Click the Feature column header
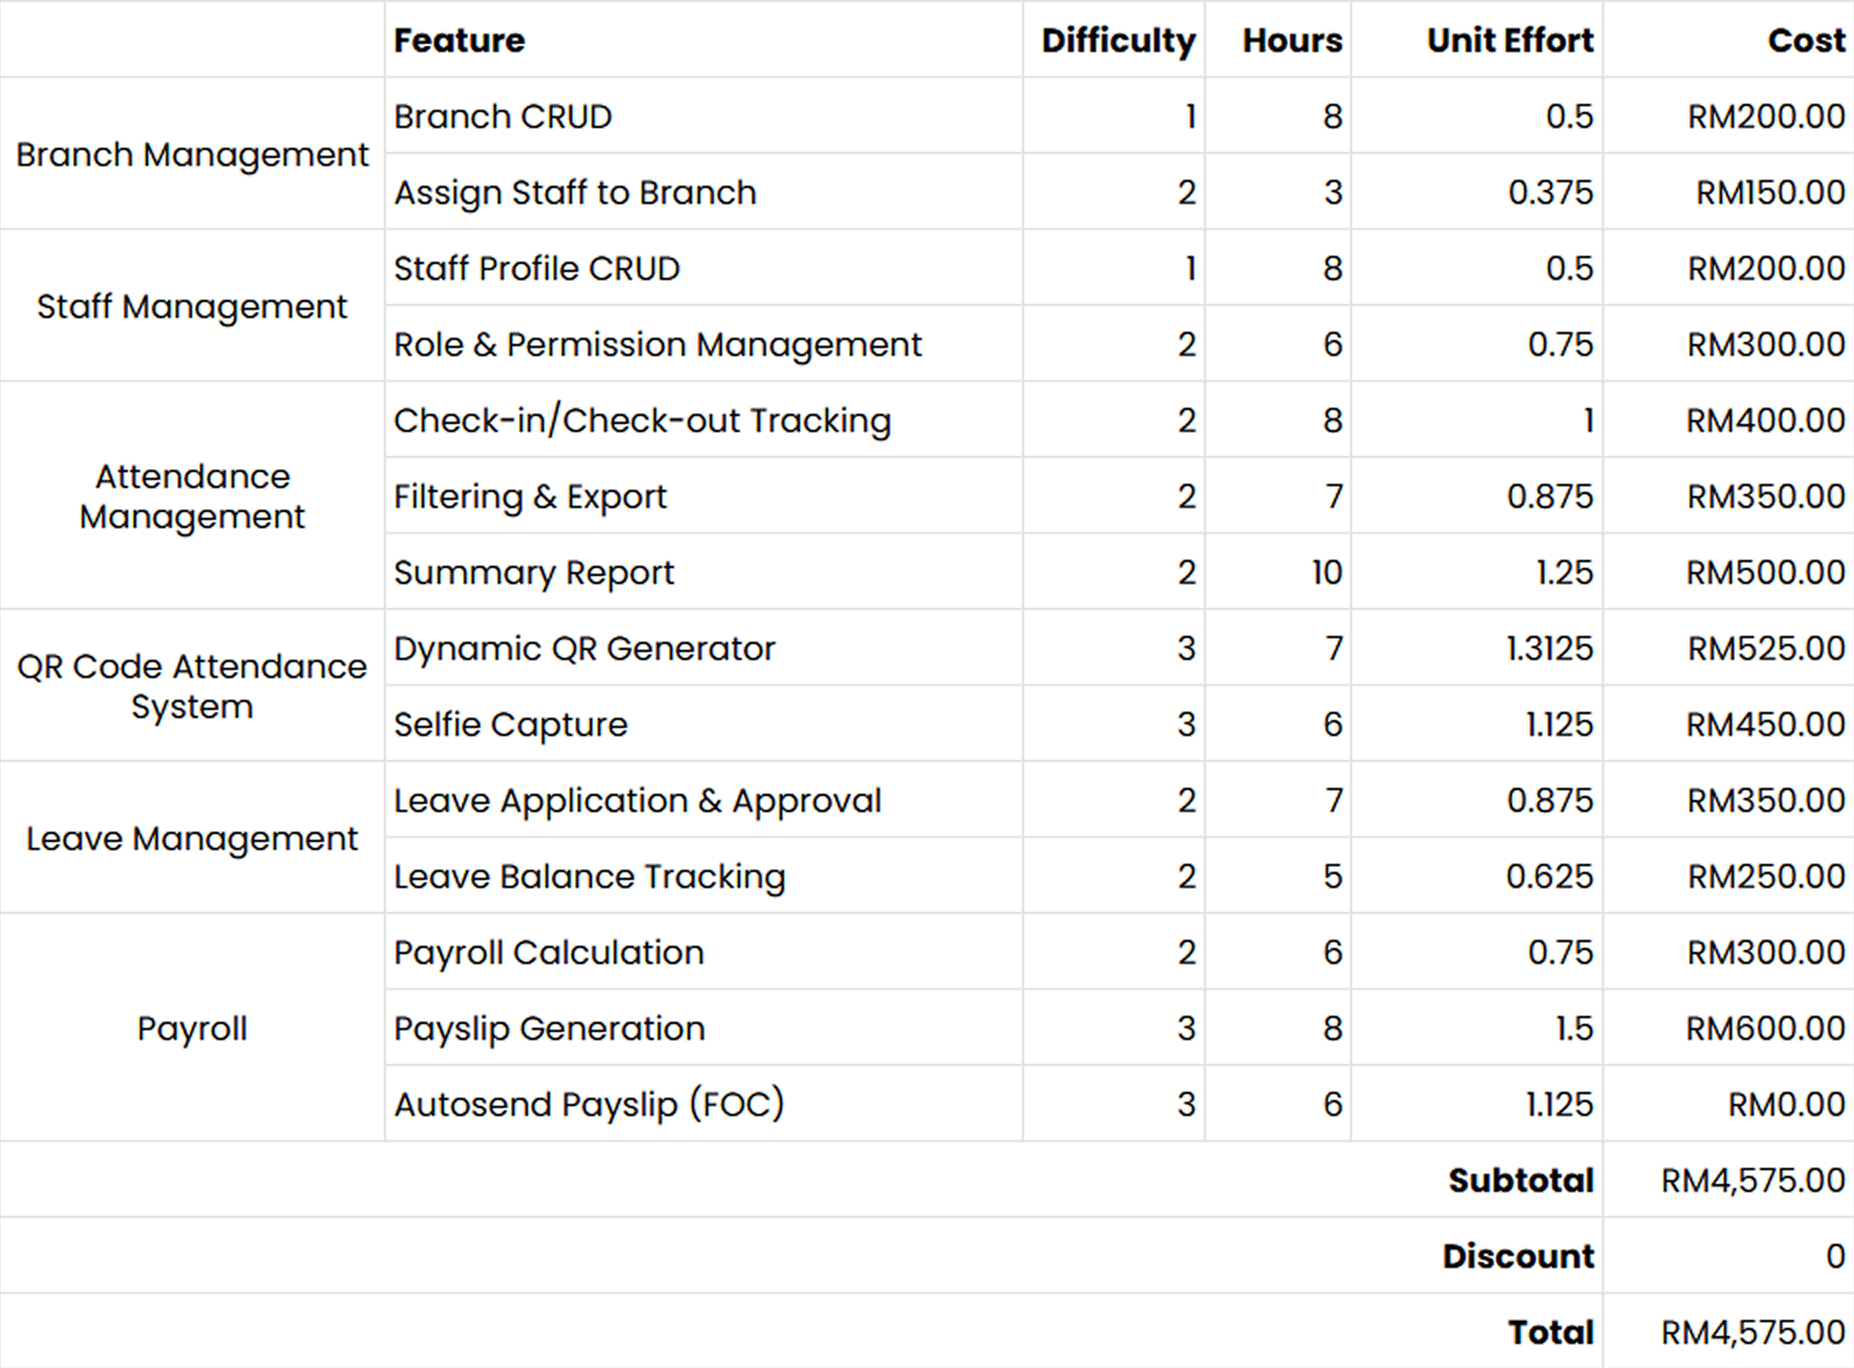This screenshot has width=1854, height=1368. coord(459,40)
